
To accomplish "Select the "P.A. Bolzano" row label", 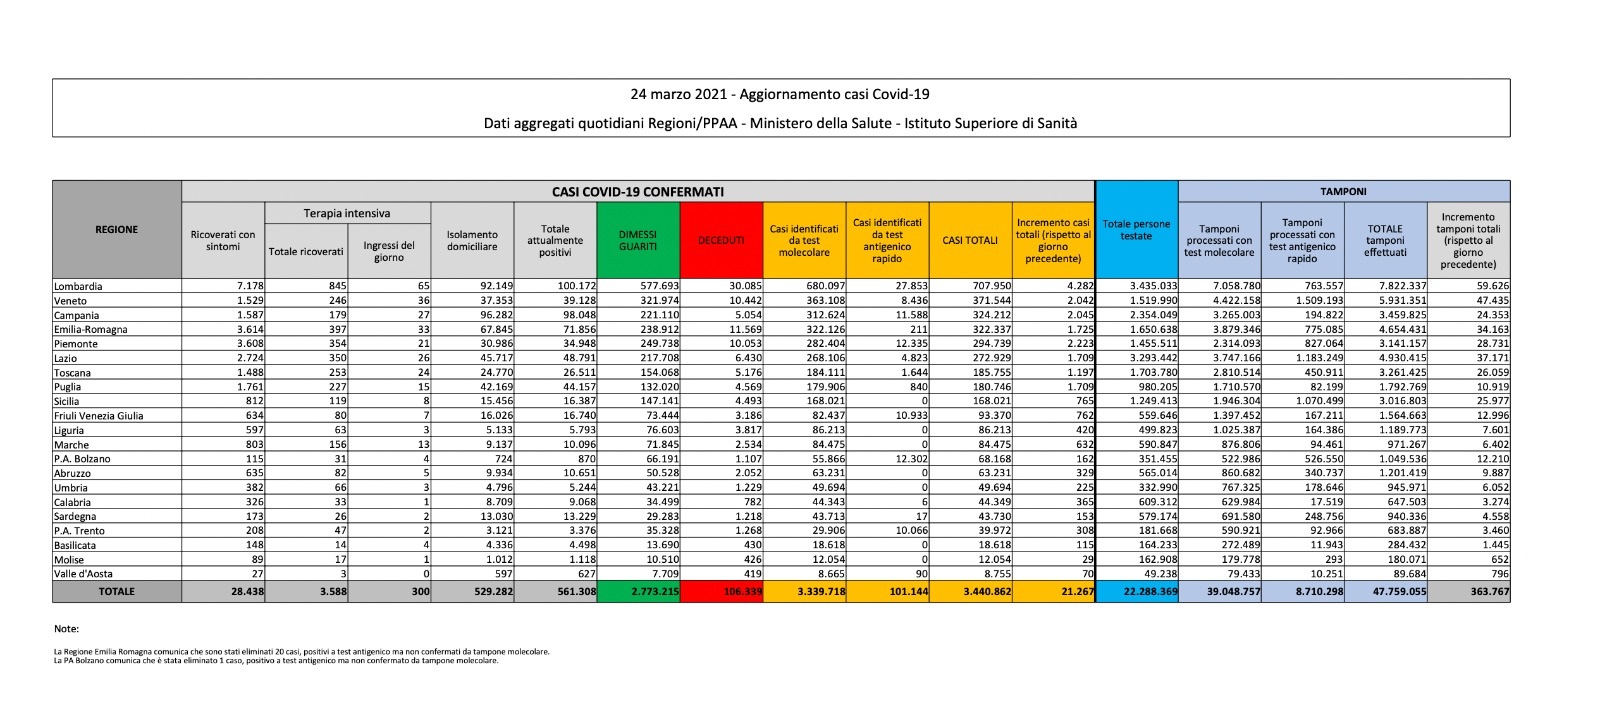I will [x=82, y=458].
